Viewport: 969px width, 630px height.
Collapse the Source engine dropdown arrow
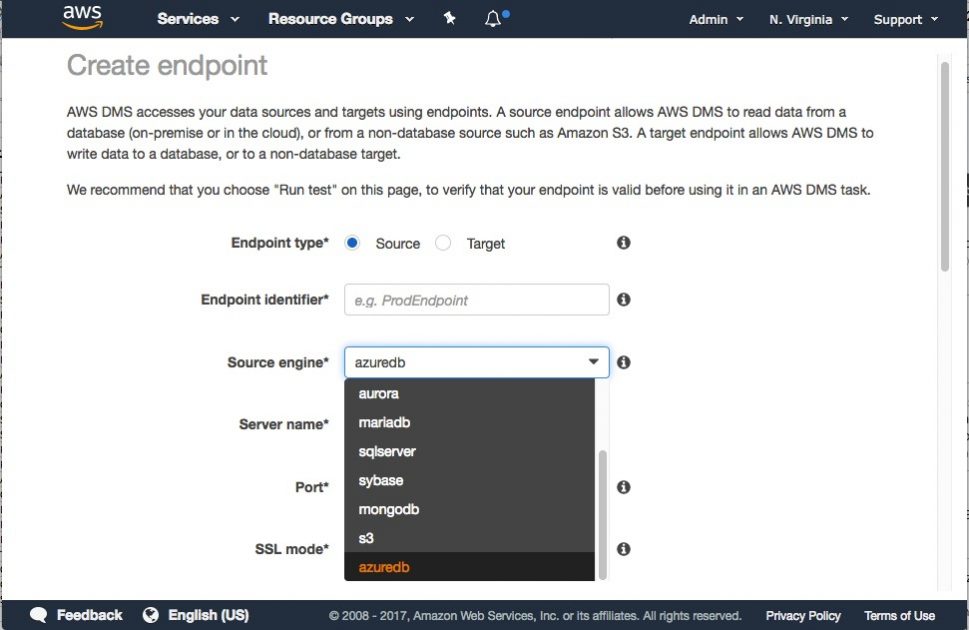click(592, 362)
